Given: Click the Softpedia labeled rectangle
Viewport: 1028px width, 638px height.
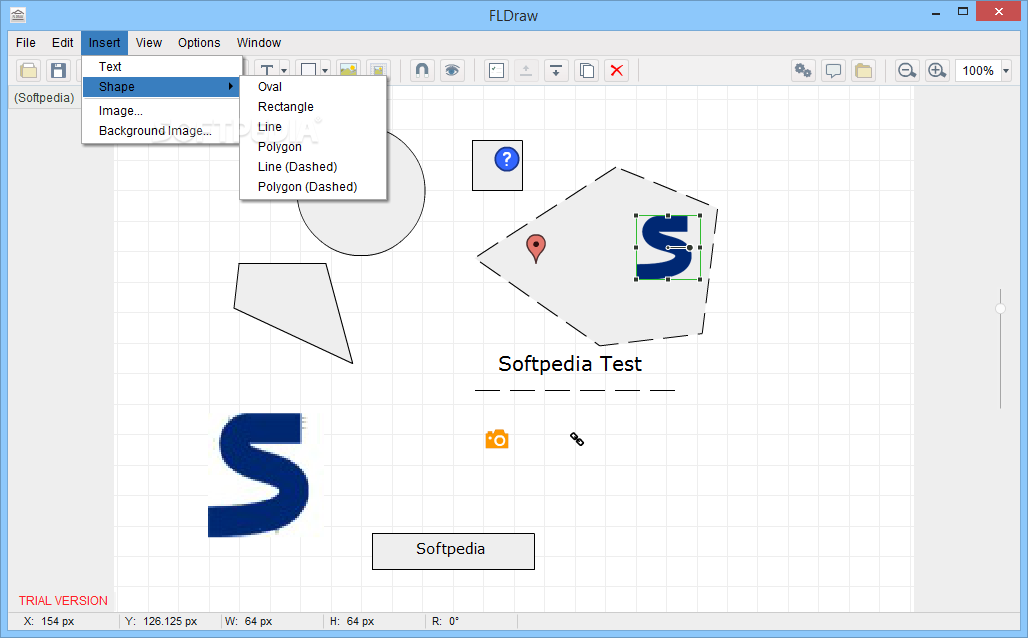Looking at the screenshot, I should [453, 551].
